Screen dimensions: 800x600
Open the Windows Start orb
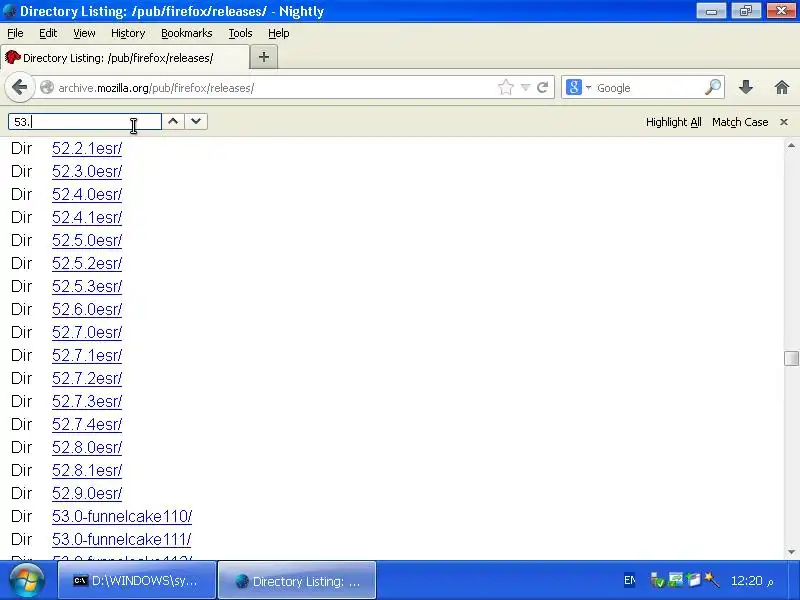pyautogui.click(x=27, y=580)
